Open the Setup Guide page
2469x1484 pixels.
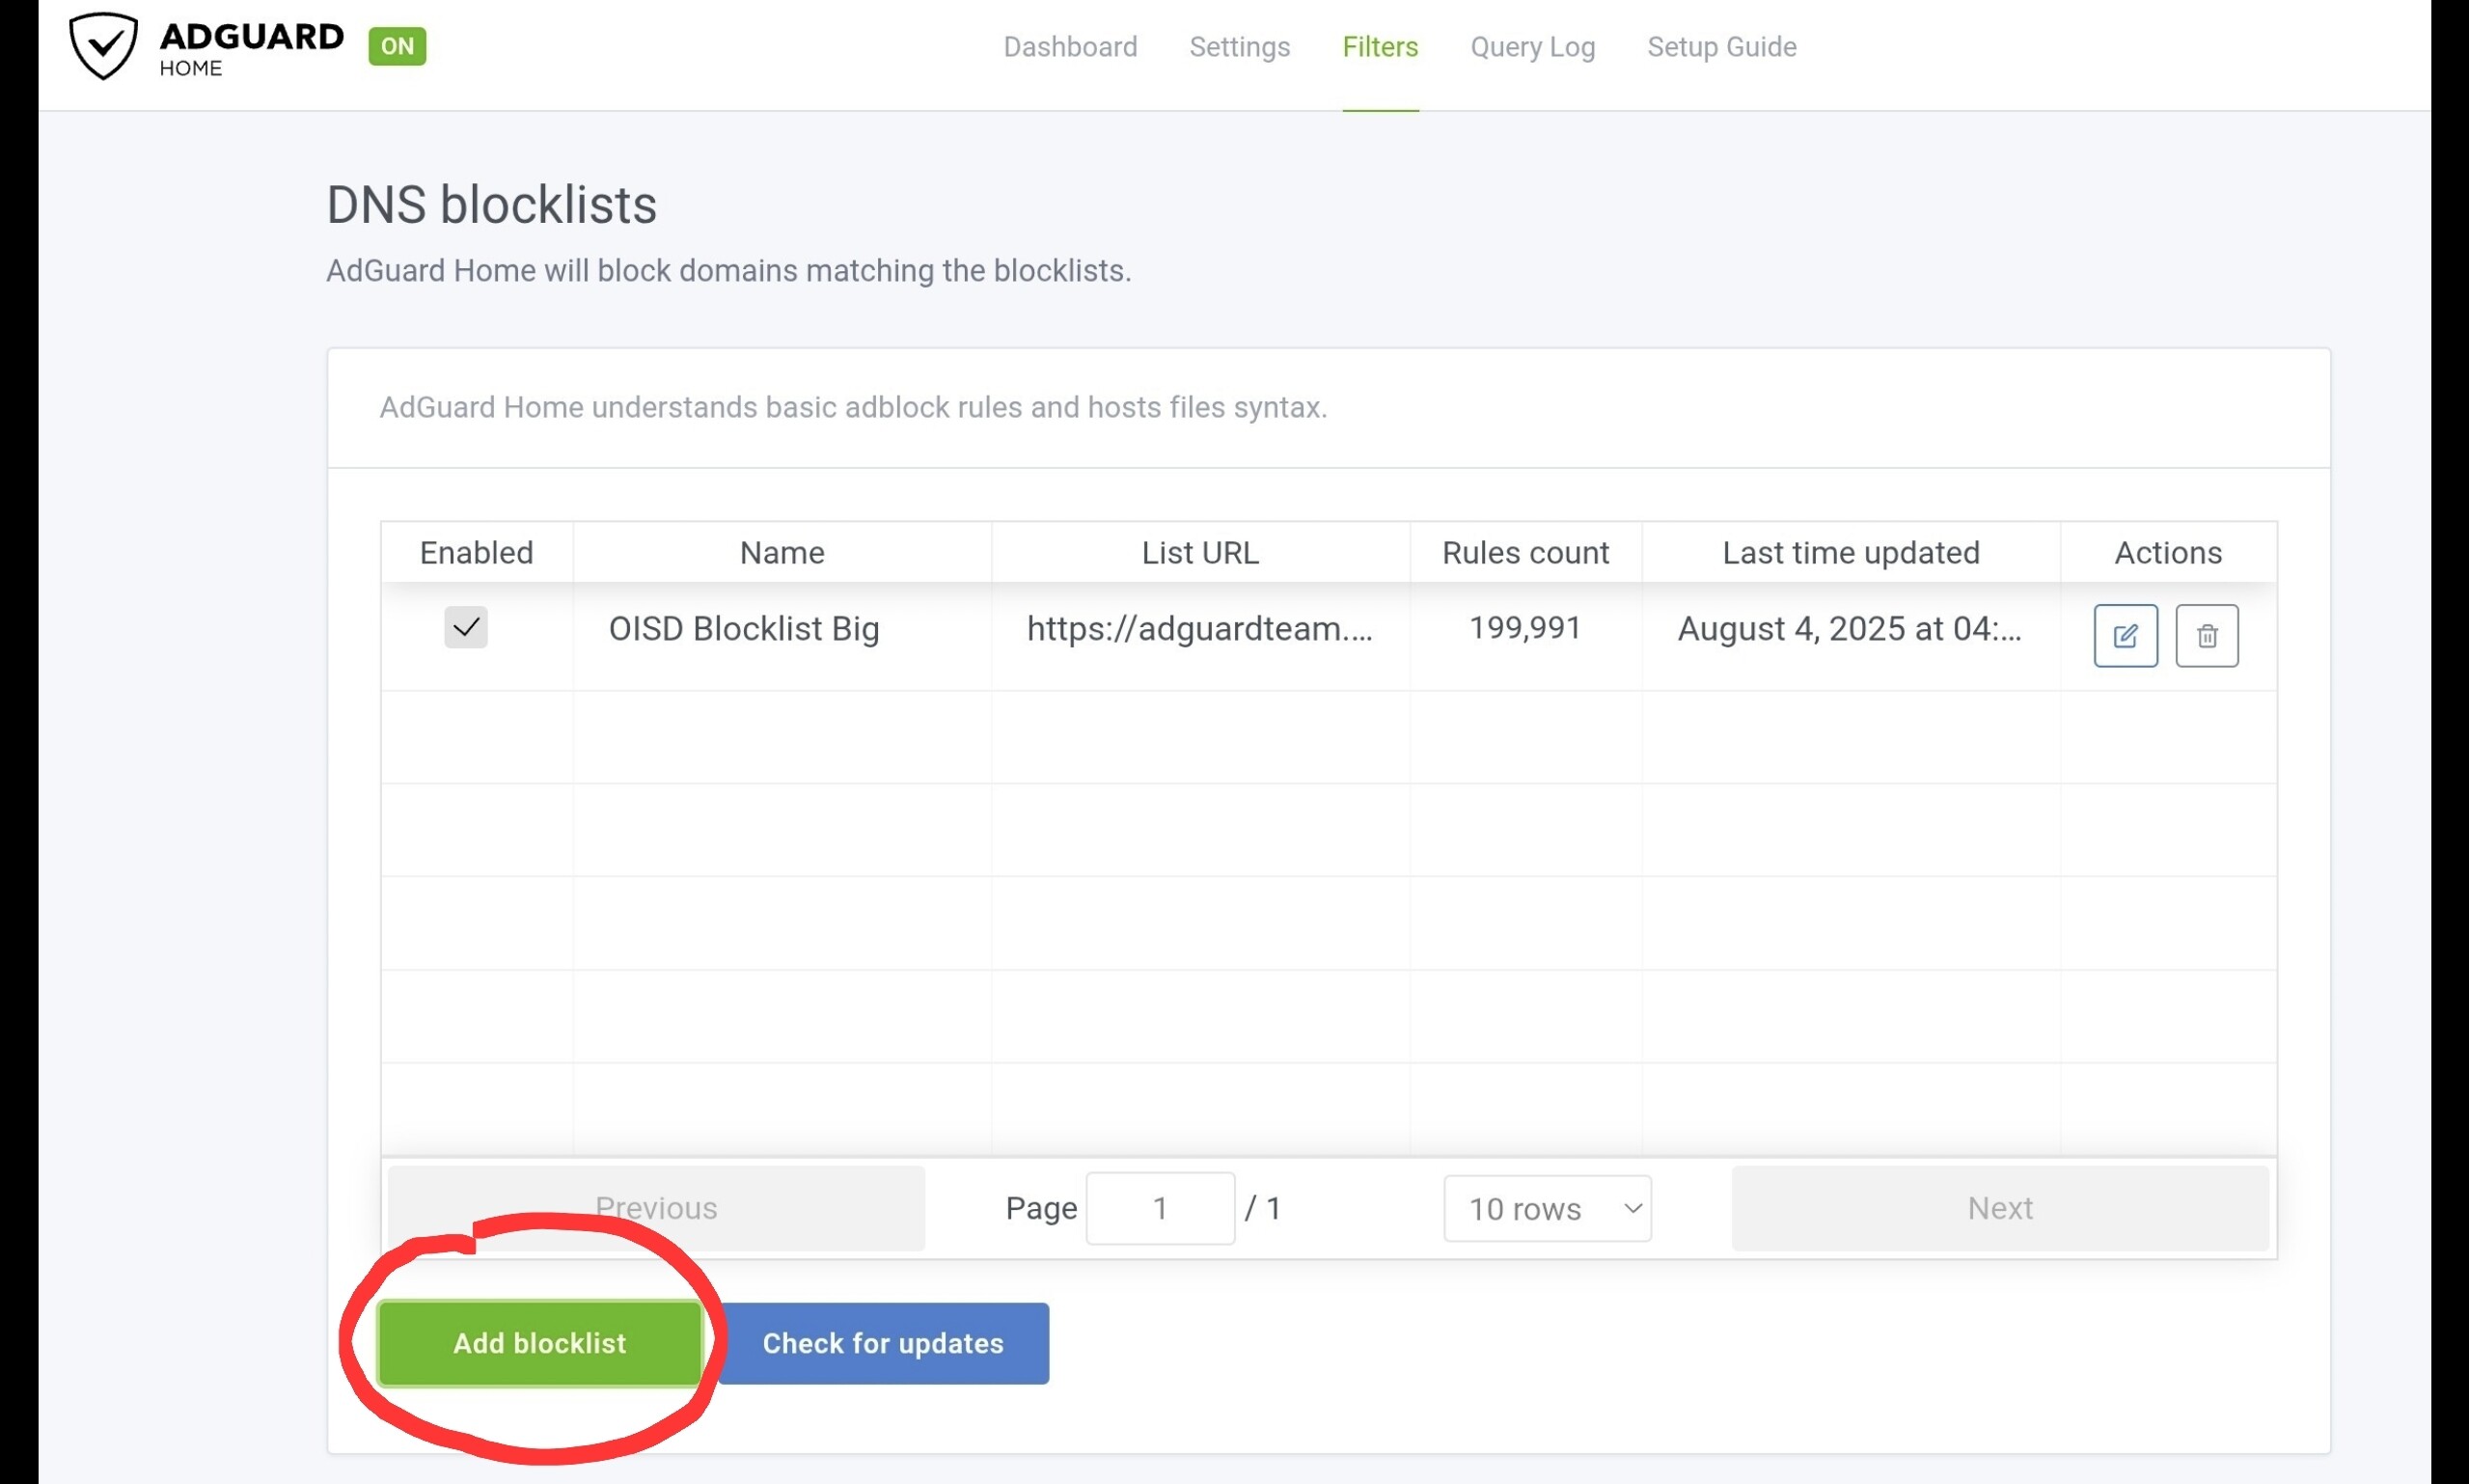coord(1721,47)
